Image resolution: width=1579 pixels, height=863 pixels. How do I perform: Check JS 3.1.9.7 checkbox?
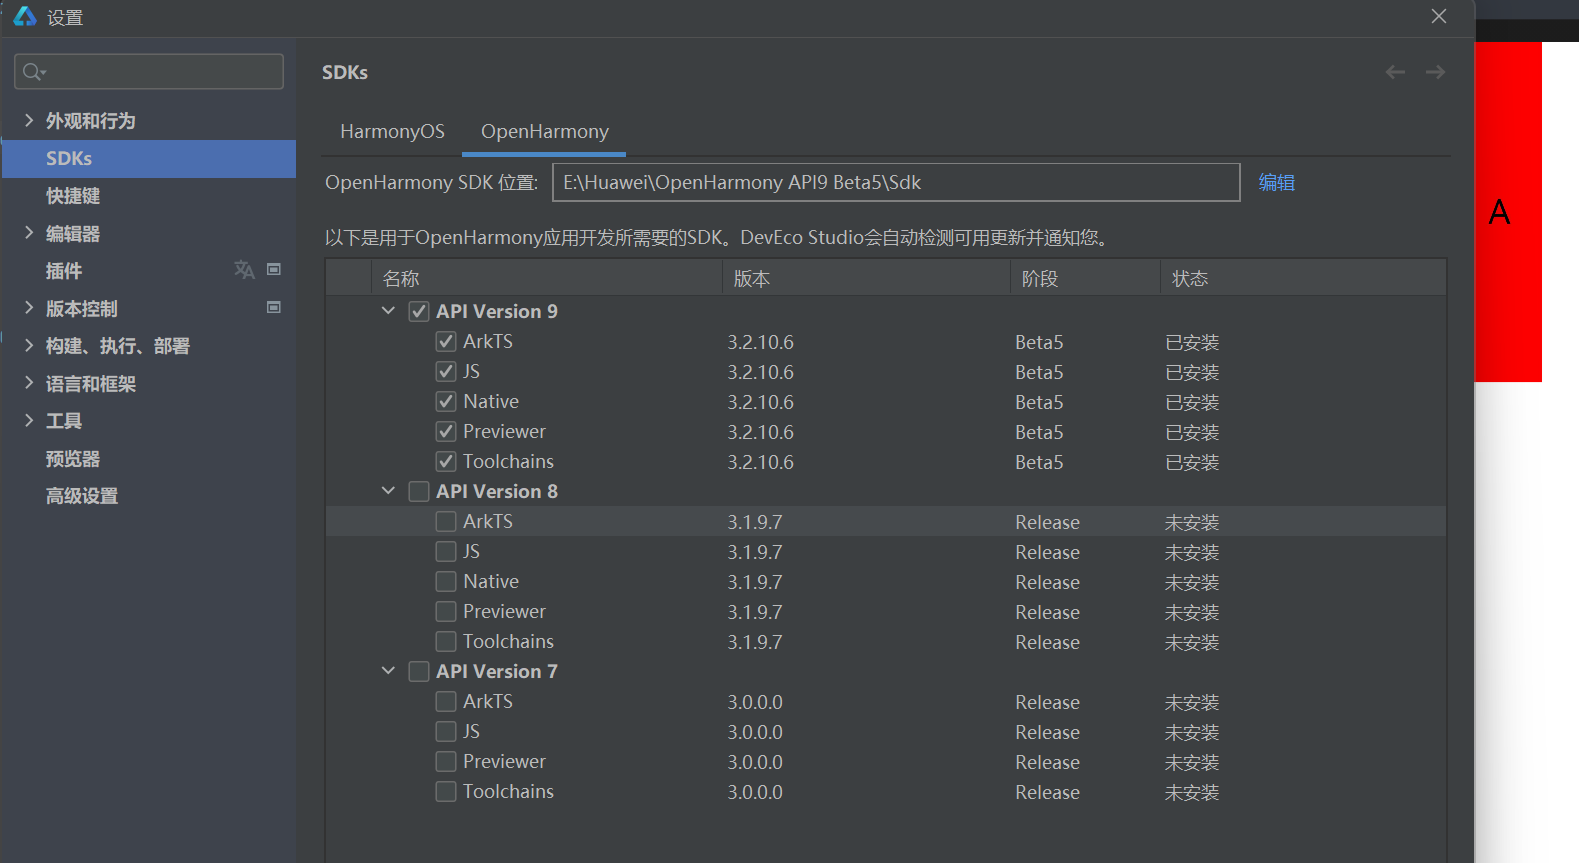point(446,551)
